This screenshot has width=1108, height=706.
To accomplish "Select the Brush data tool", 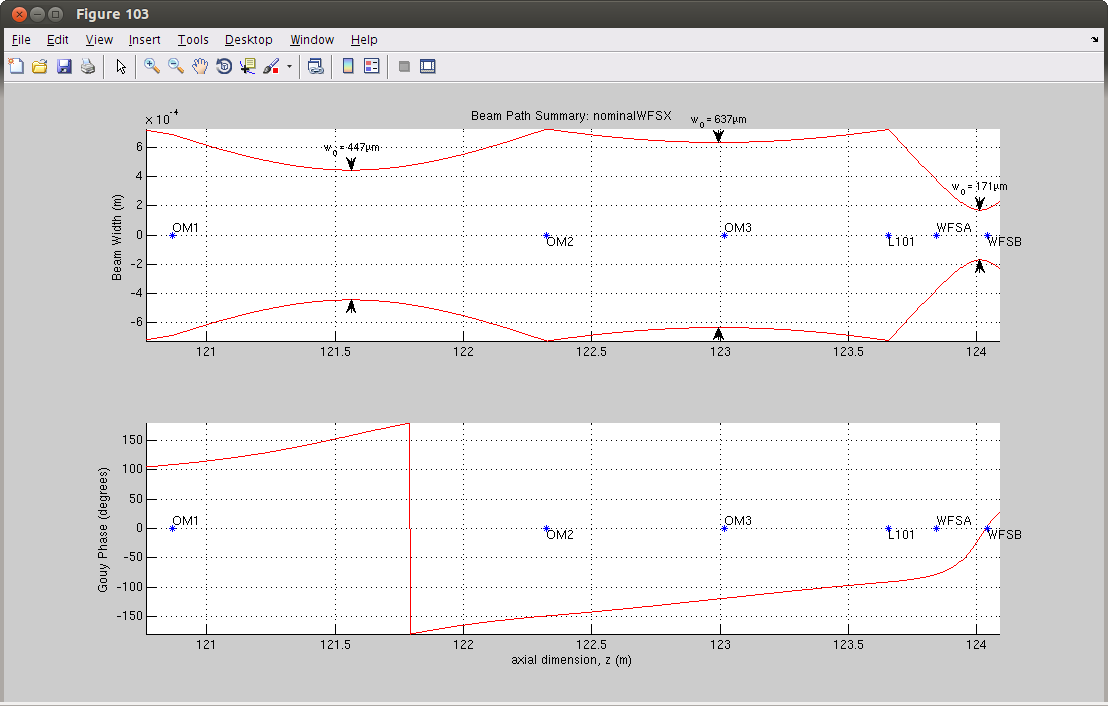I will tap(271, 66).
